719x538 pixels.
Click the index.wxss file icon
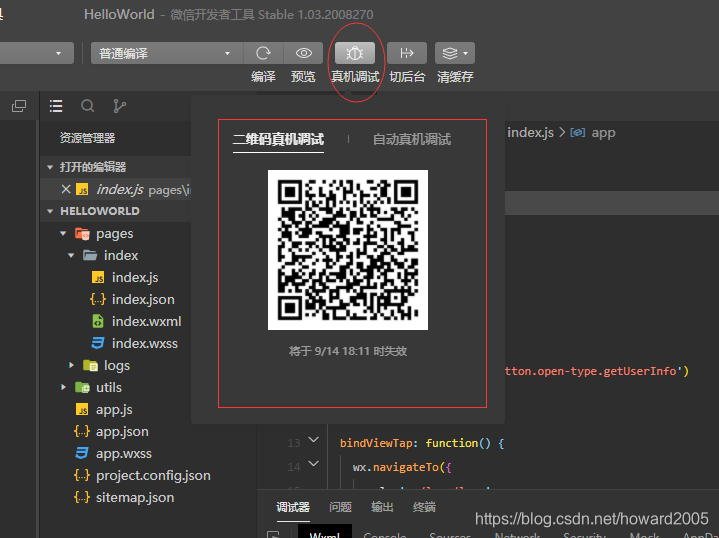(98, 343)
